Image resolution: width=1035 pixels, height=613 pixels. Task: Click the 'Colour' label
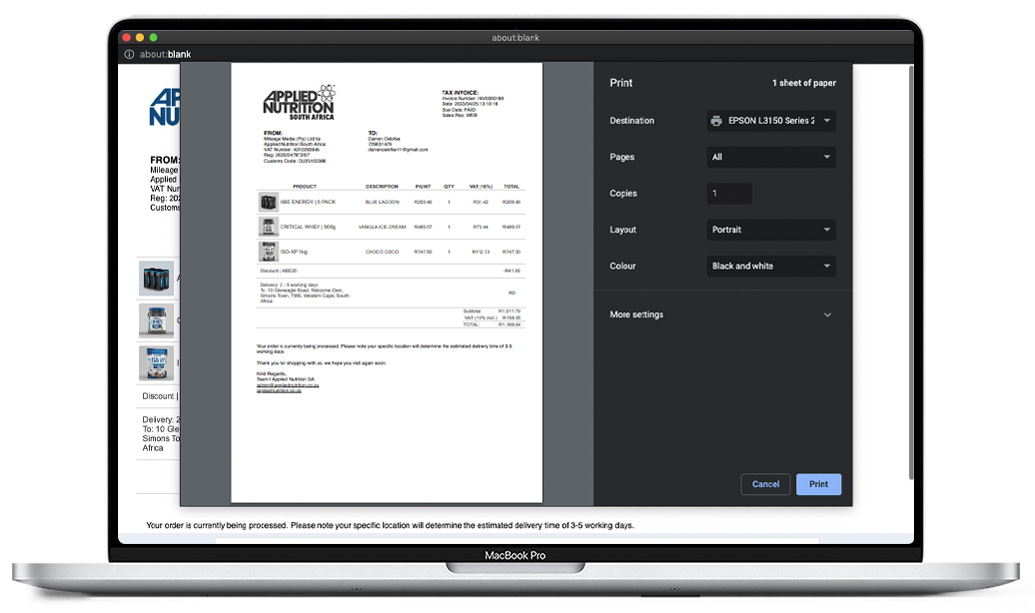(622, 266)
